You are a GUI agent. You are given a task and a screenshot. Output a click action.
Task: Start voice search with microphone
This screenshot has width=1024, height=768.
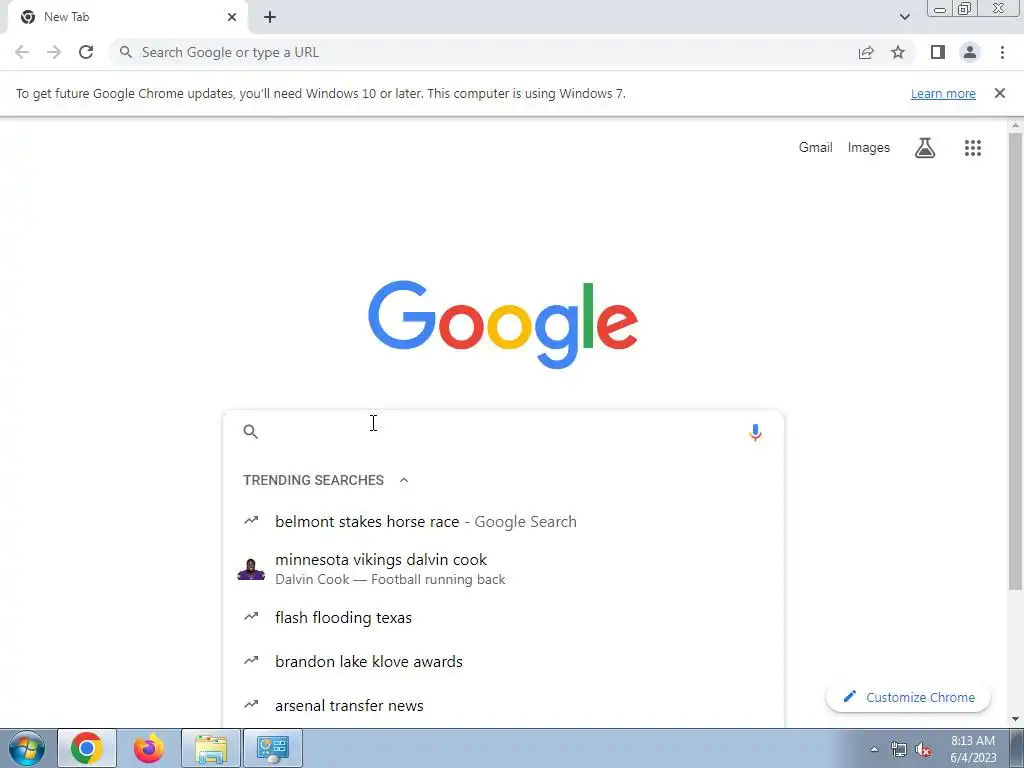(x=755, y=432)
